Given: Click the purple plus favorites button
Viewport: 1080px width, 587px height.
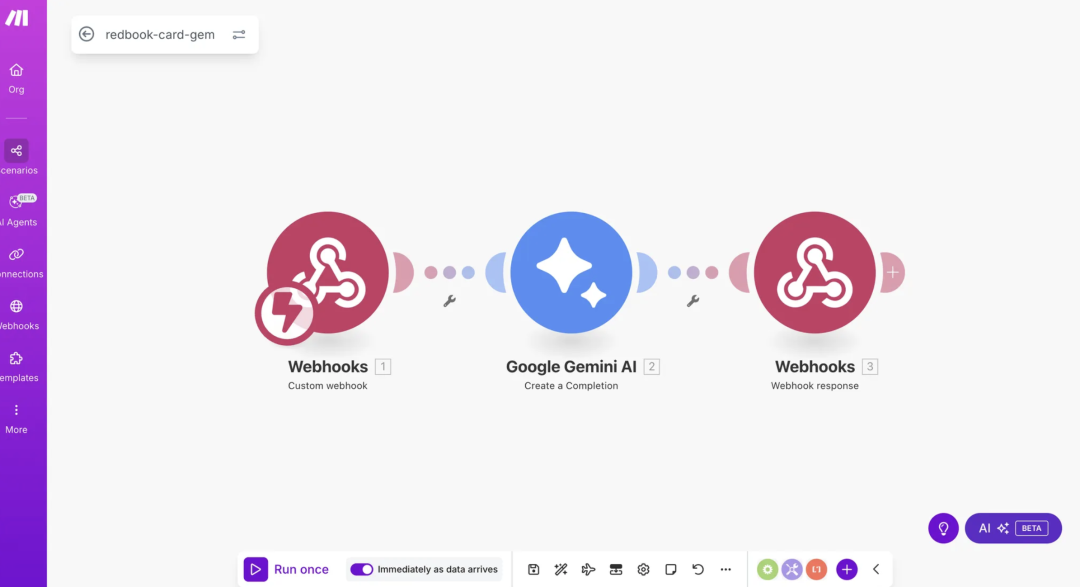Looking at the screenshot, I should [x=847, y=569].
